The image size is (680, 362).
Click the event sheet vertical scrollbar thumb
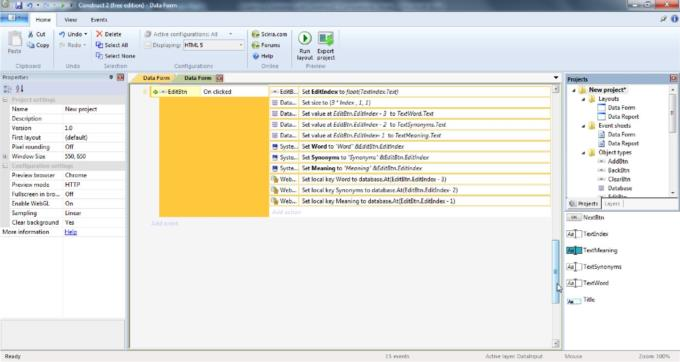pyautogui.click(x=556, y=272)
